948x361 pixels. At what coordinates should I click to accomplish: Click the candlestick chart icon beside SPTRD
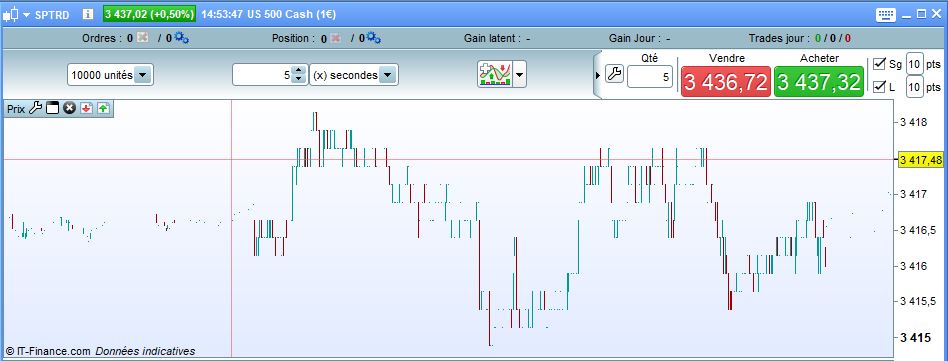click(11, 14)
